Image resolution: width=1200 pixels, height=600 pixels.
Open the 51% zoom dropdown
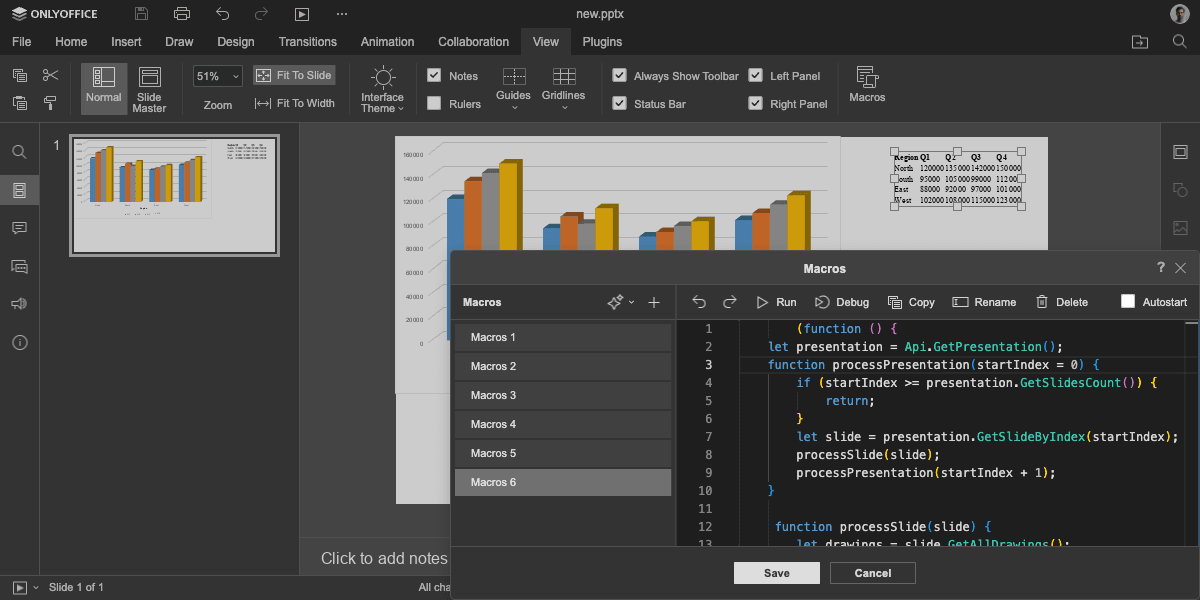click(x=218, y=76)
